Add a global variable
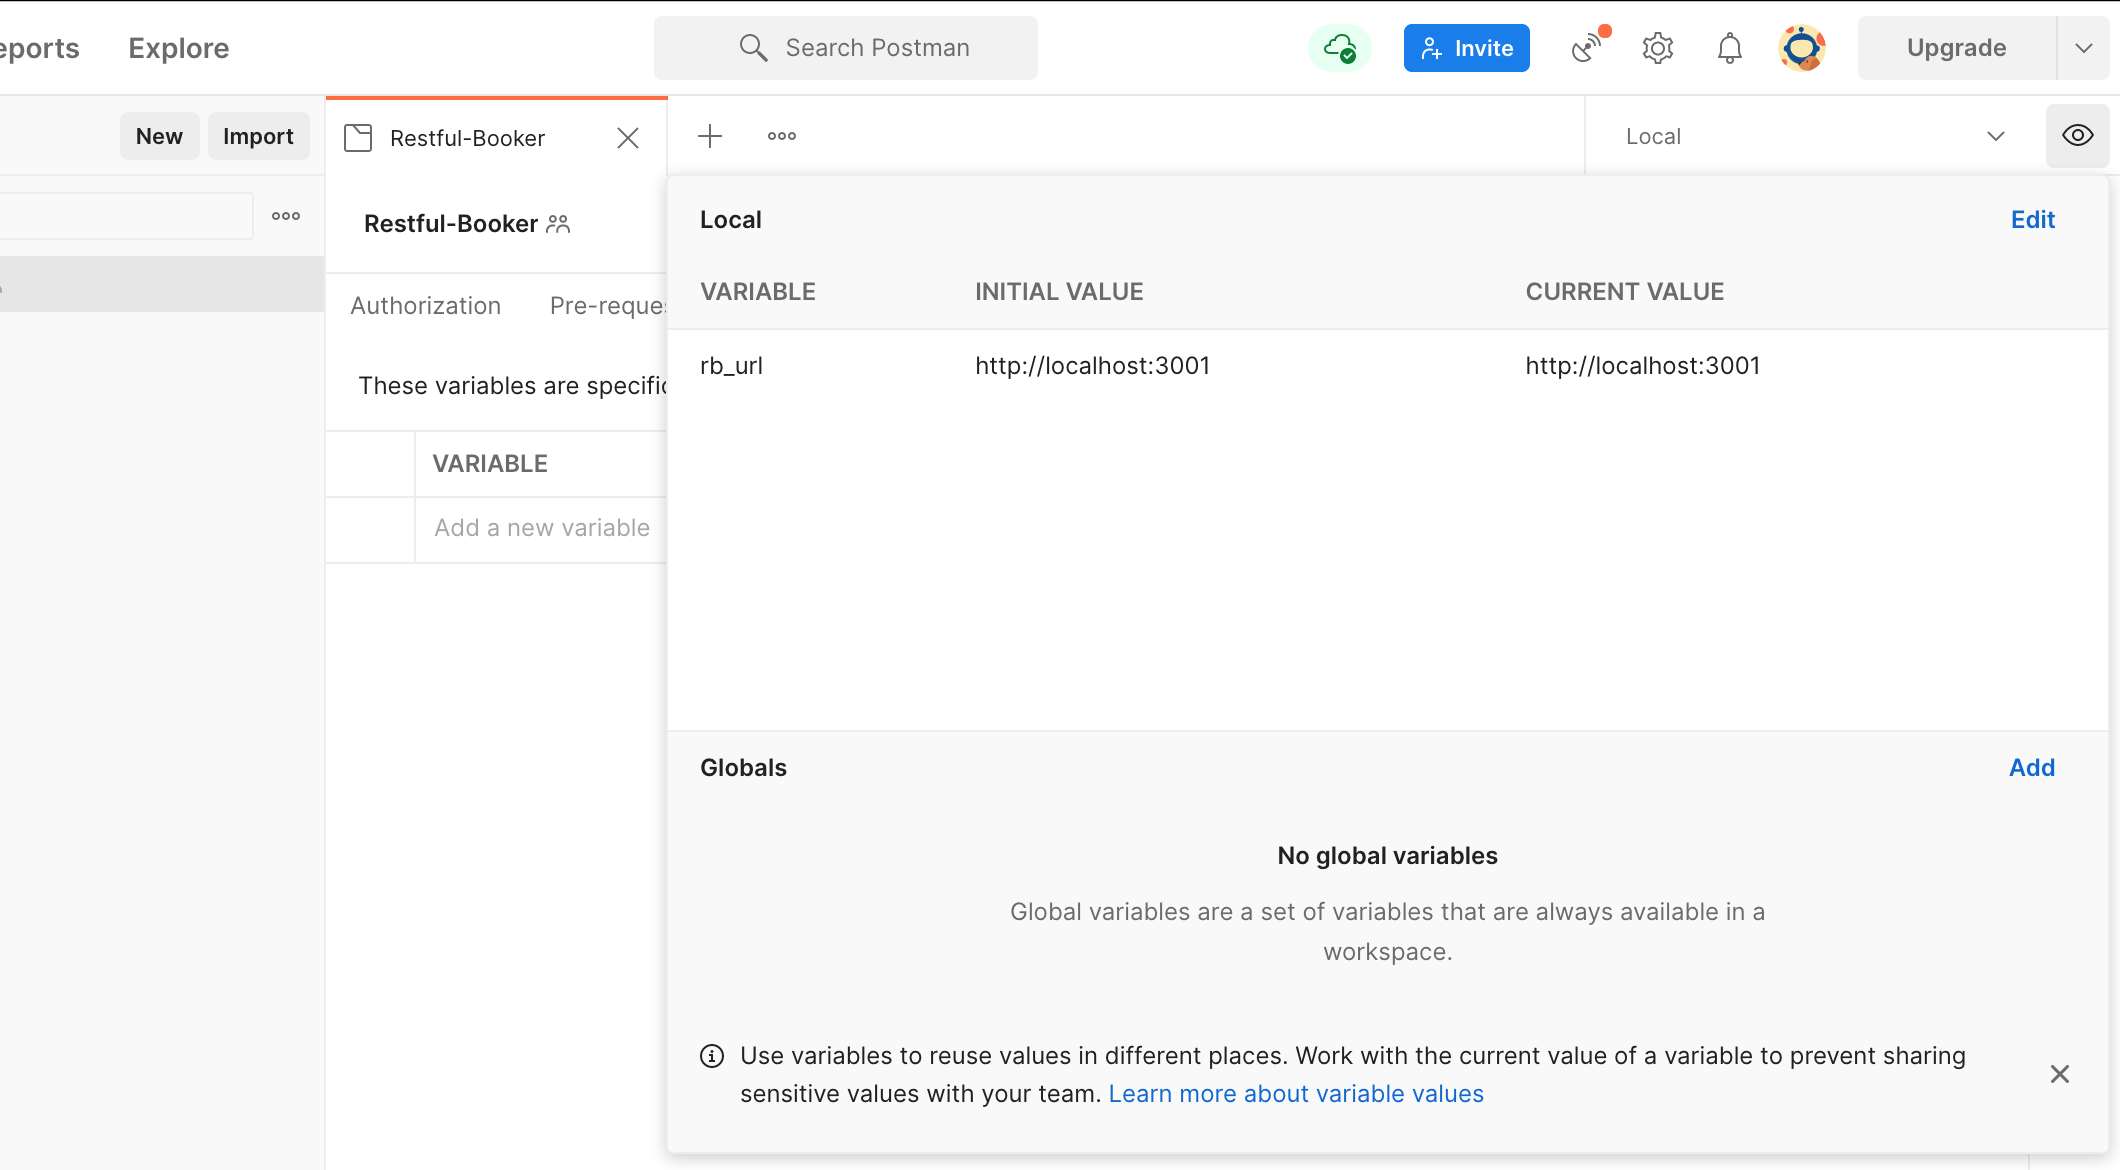Screen dimensions: 2120x1170 pyautogui.click(x=2032, y=768)
